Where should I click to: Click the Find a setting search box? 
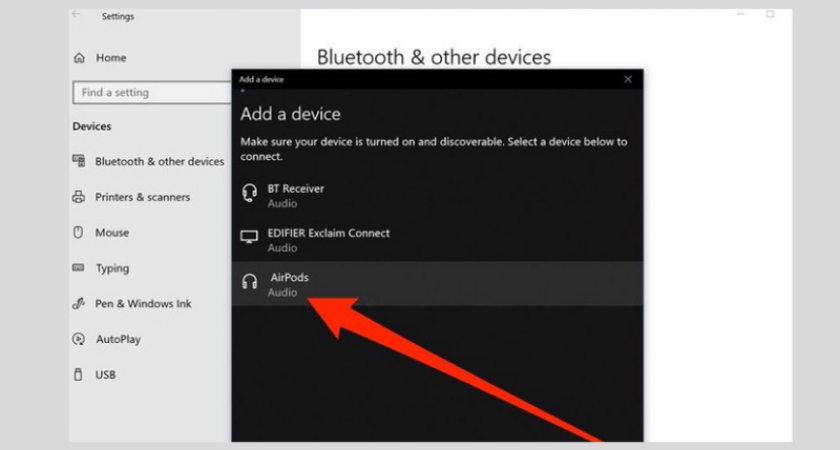click(152, 92)
